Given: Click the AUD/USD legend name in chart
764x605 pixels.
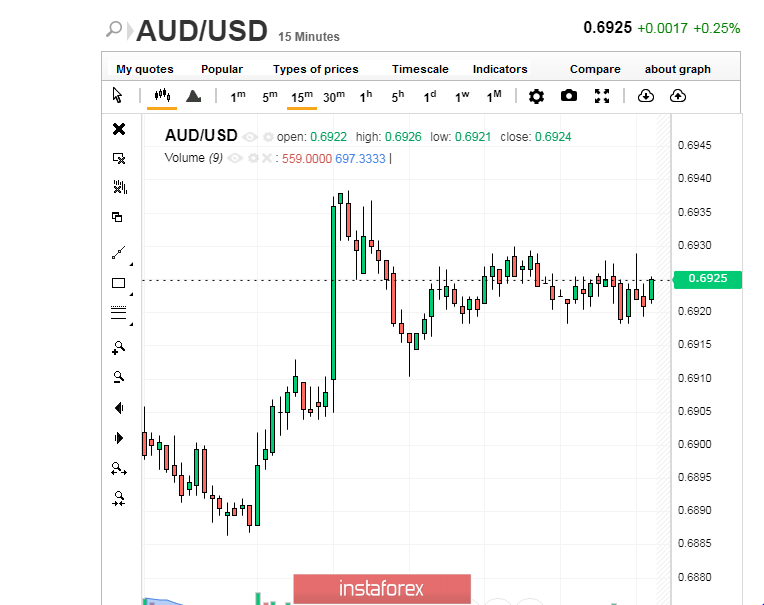Looking at the screenshot, I should coord(201,135).
